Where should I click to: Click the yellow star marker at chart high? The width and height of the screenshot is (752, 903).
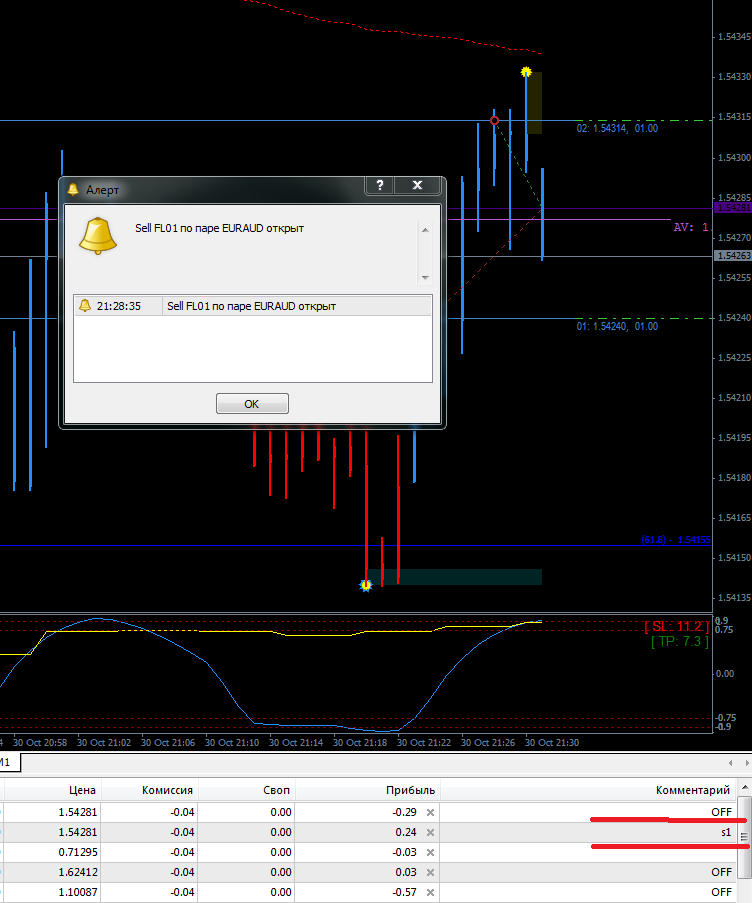coord(526,72)
